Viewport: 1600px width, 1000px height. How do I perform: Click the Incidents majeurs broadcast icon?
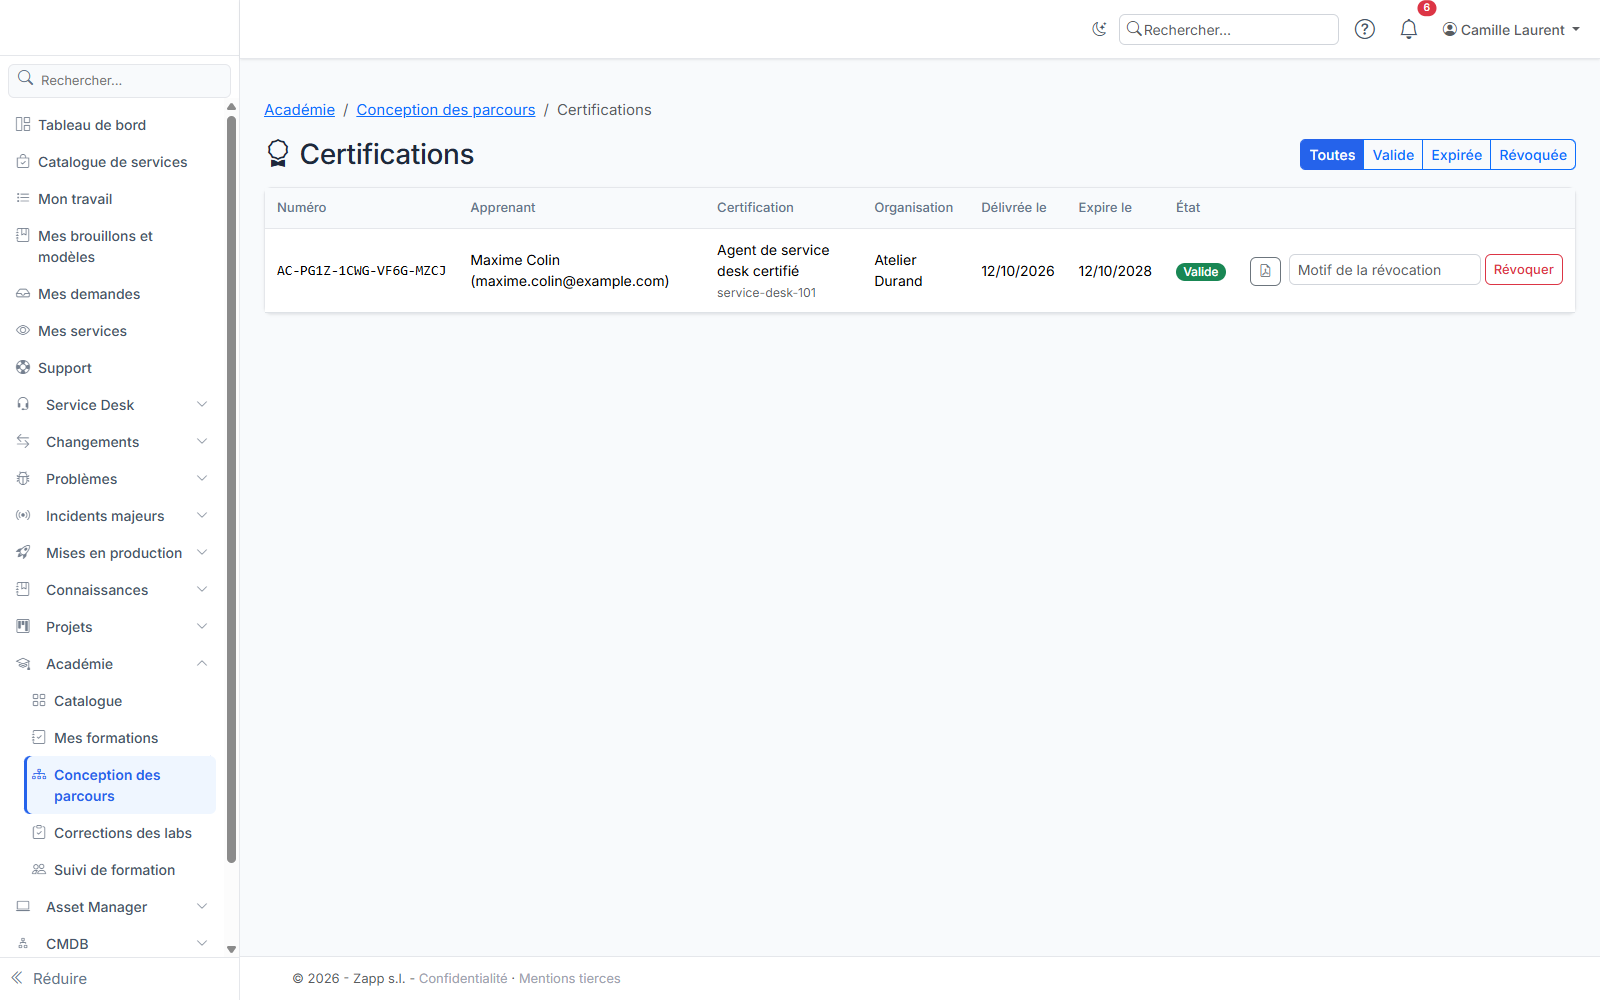(x=23, y=515)
